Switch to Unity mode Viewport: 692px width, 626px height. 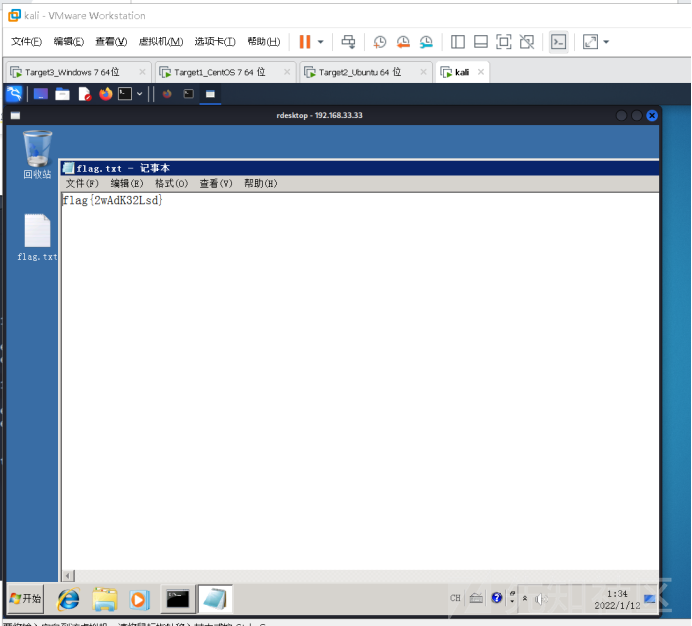527,42
